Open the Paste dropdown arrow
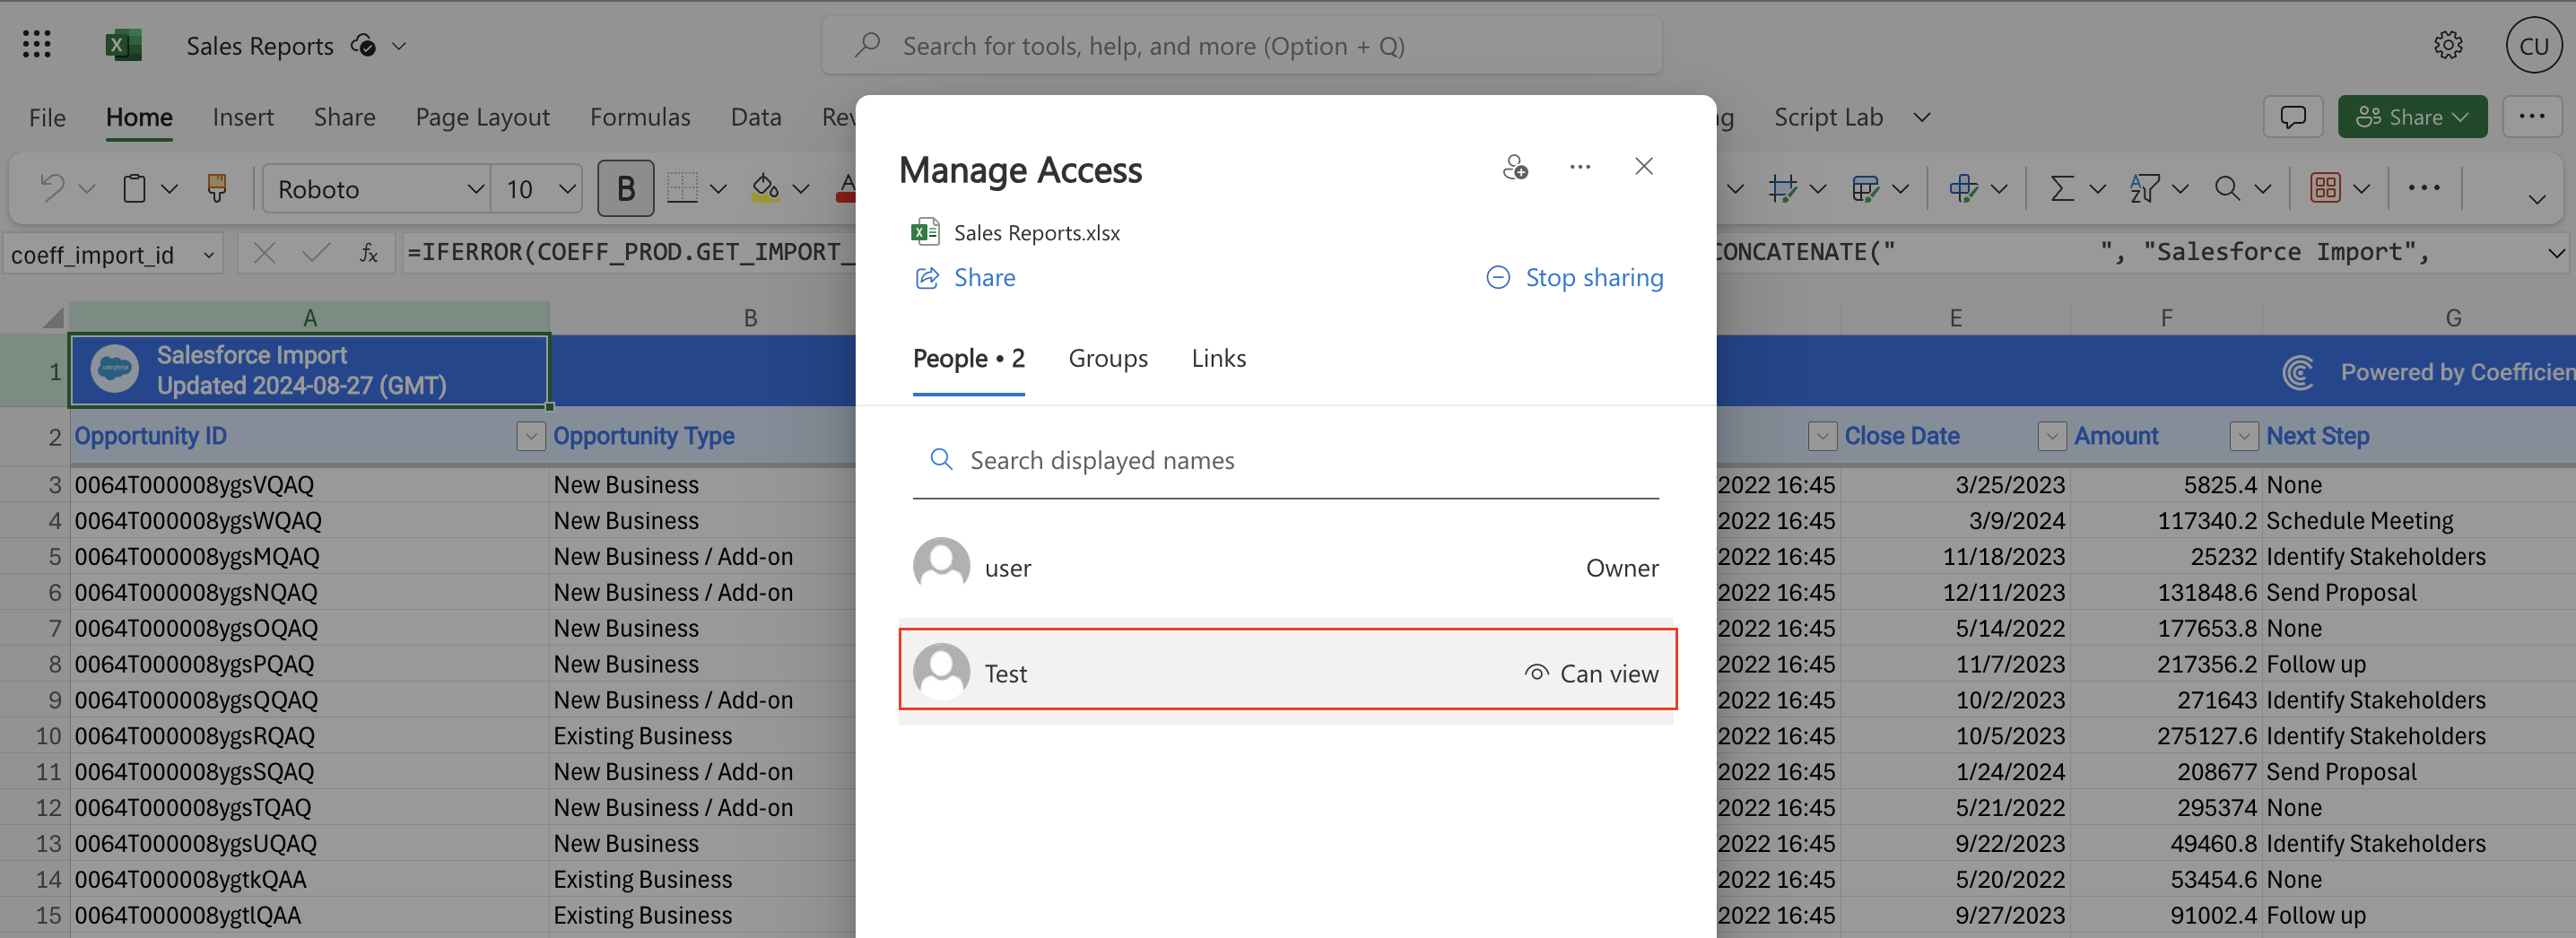This screenshot has width=2576, height=938. pyautogui.click(x=169, y=188)
